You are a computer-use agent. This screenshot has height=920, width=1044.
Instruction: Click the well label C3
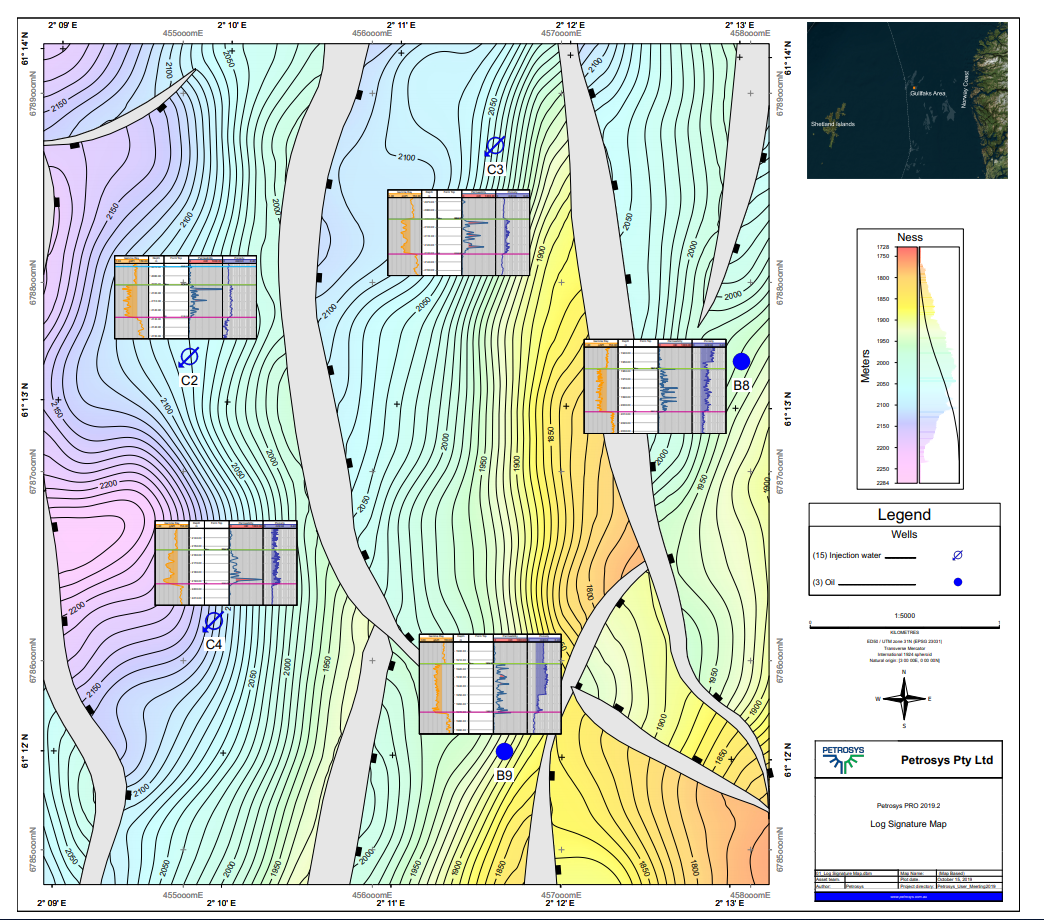tap(495, 170)
